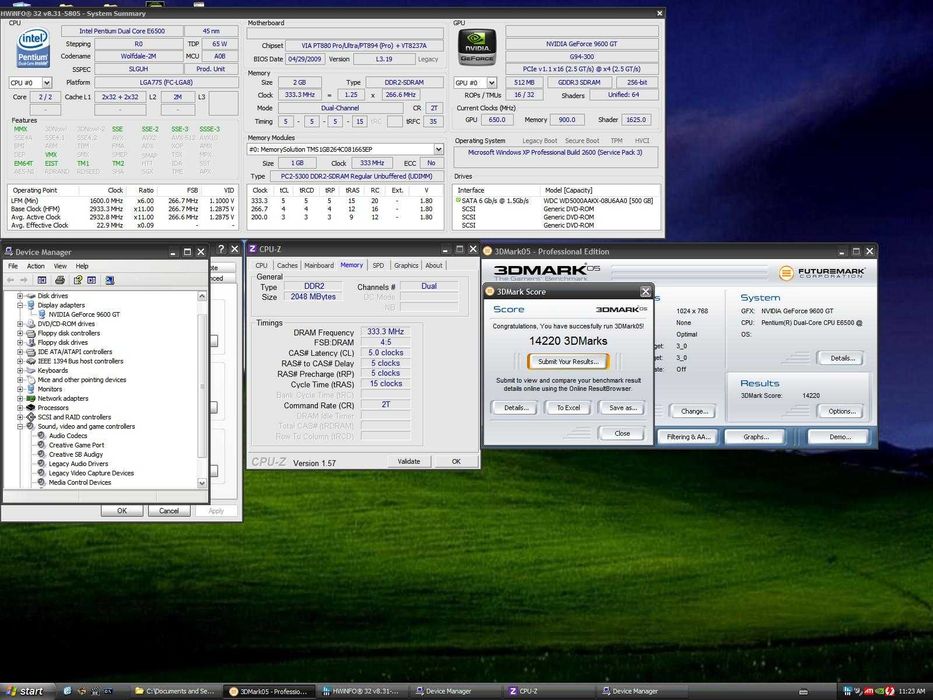
Task: Click the Details button under System
Action: tap(842, 358)
